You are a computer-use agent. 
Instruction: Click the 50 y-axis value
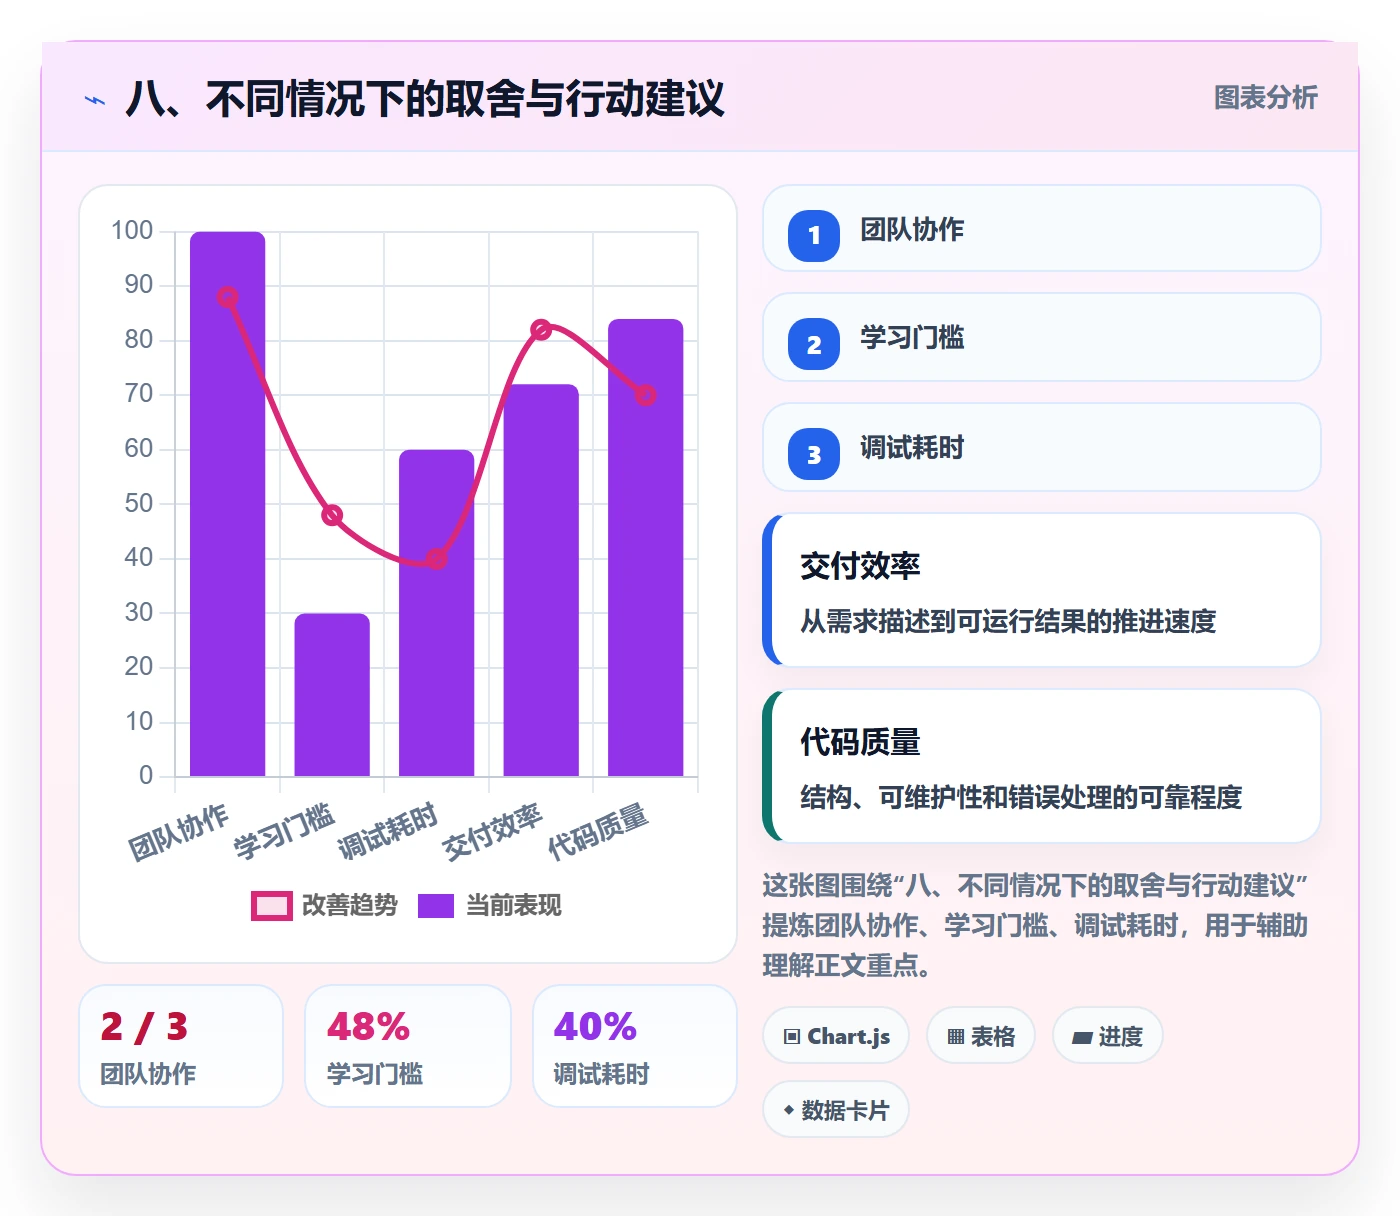click(139, 503)
